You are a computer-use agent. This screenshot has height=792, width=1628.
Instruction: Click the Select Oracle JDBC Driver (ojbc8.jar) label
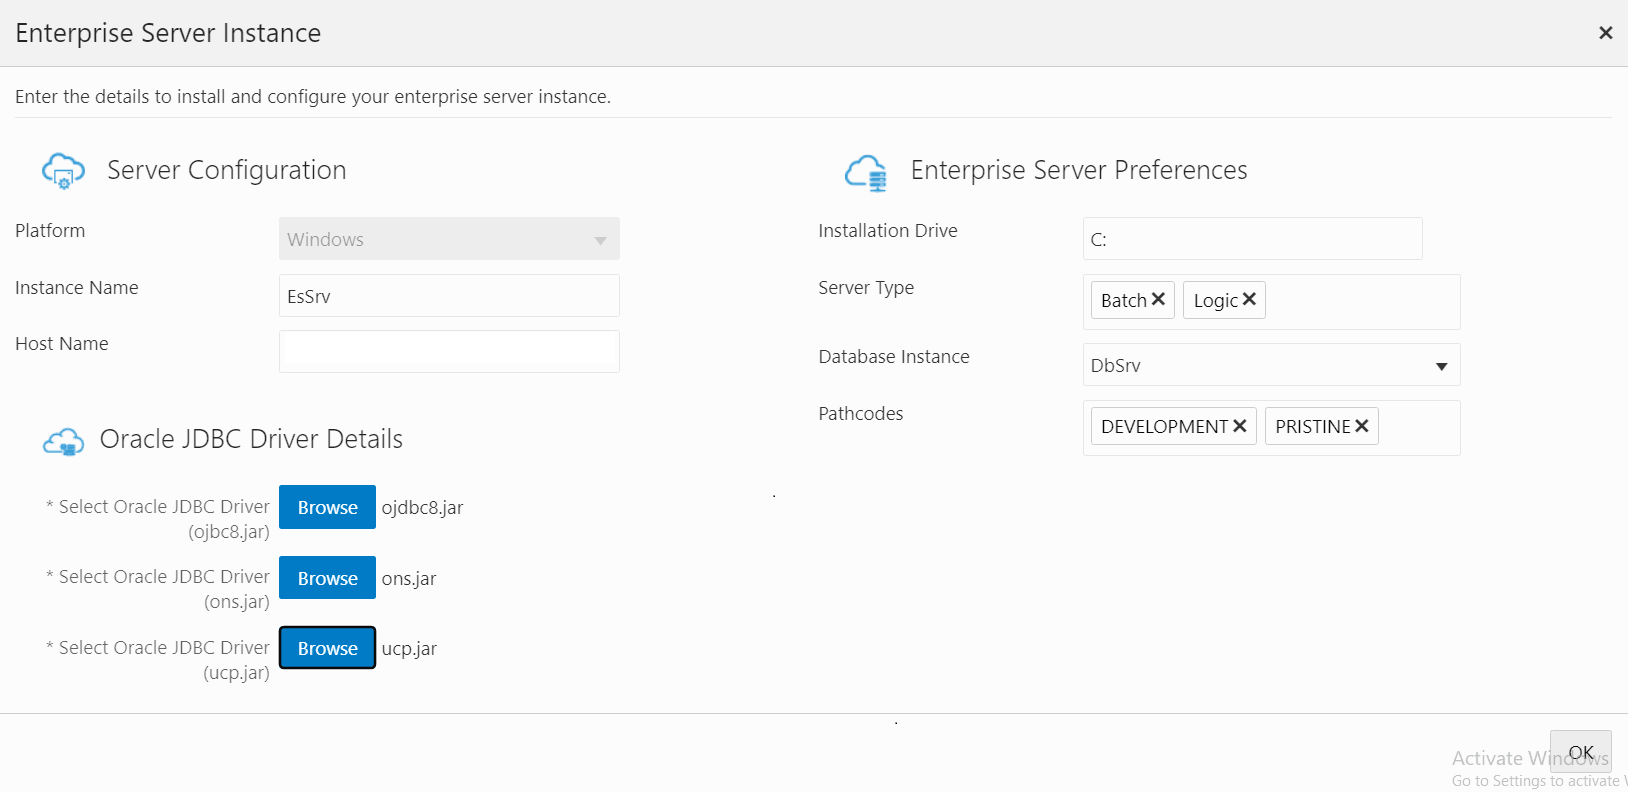point(158,519)
